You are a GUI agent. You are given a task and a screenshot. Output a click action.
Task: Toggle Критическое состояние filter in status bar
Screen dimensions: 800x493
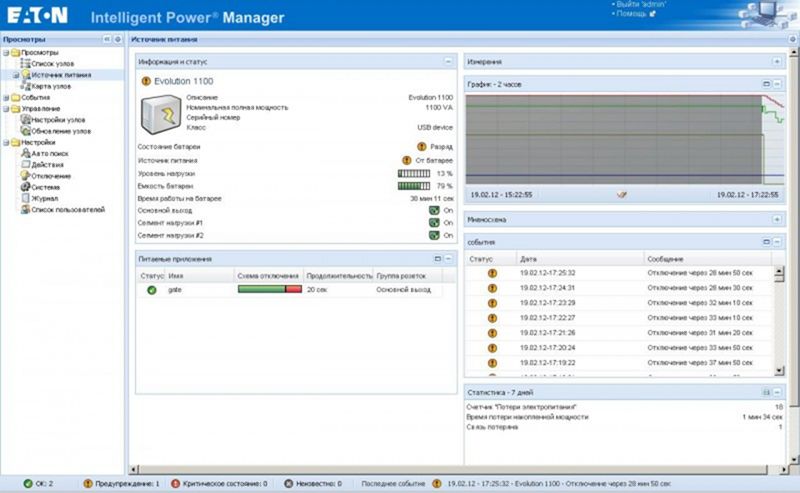click(x=222, y=483)
